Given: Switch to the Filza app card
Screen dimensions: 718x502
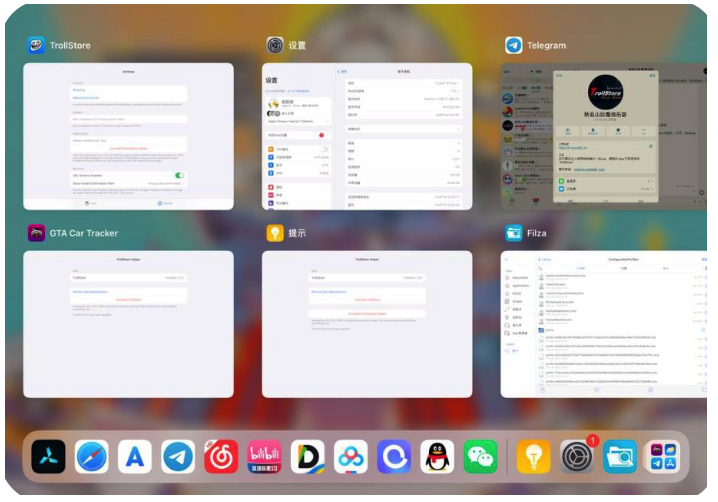Looking at the screenshot, I should 605,324.
